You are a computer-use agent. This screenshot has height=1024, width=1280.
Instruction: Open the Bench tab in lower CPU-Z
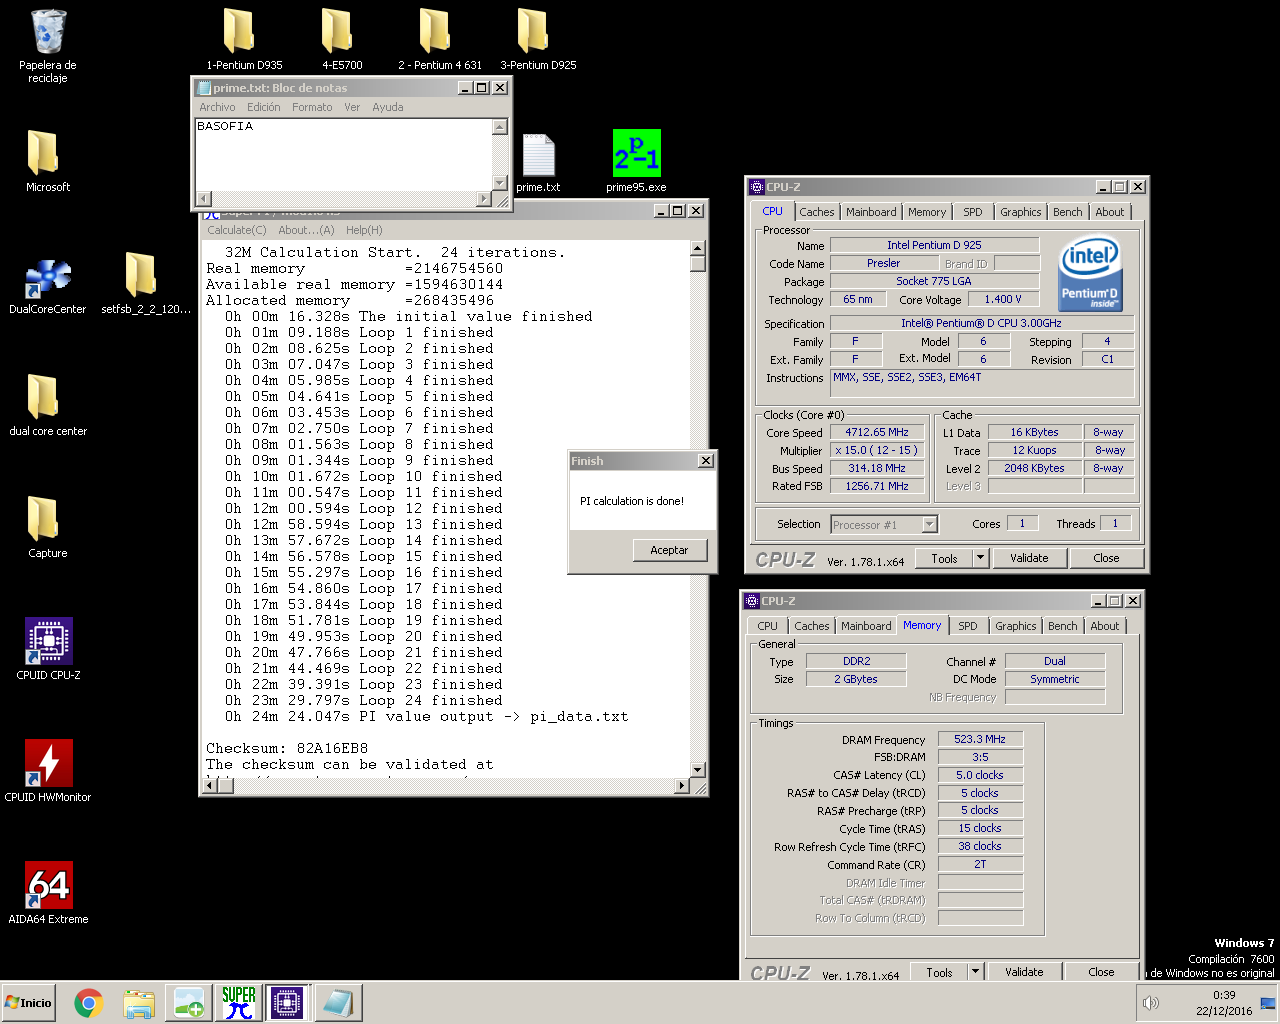pyautogui.click(x=1063, y=626)
